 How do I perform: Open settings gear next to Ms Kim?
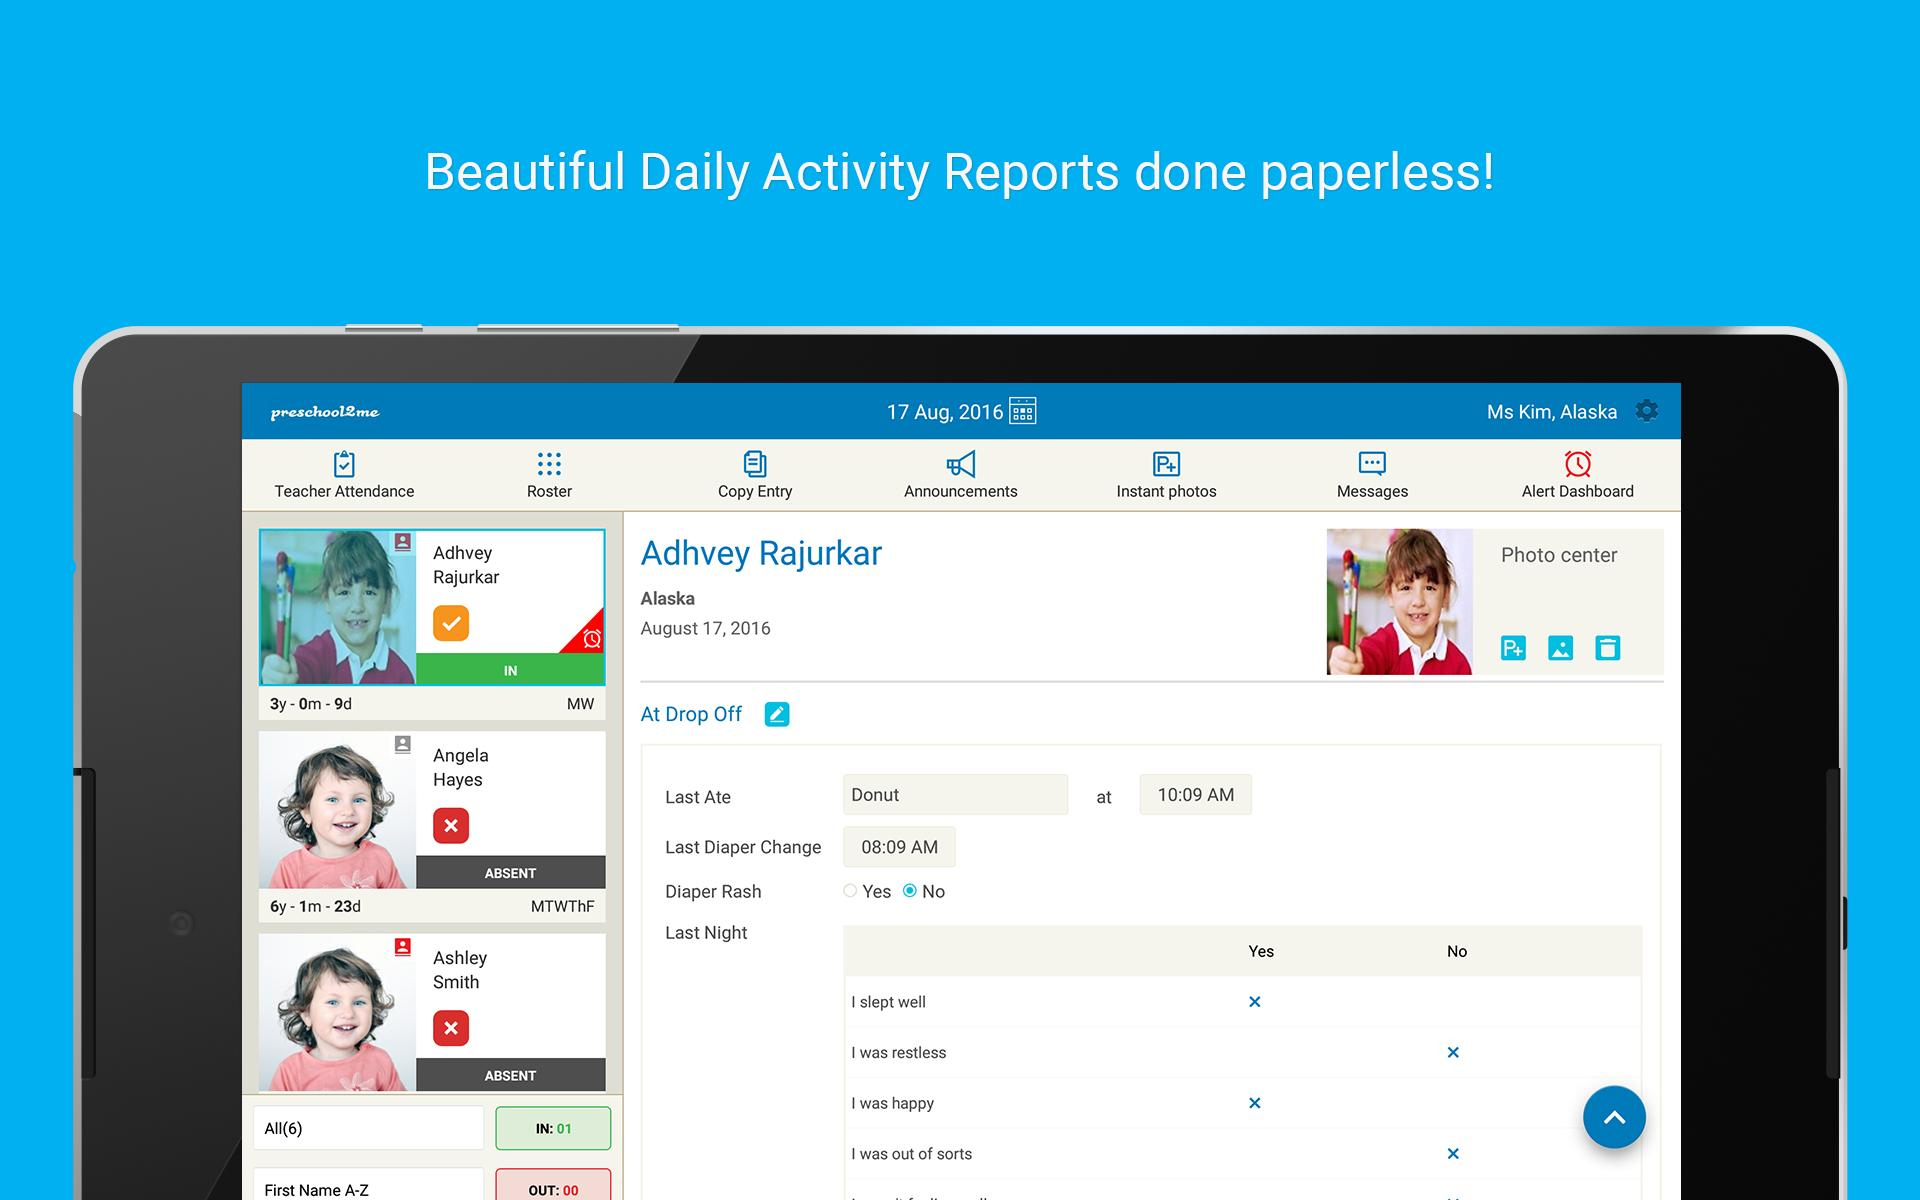tap(1646, 411)
